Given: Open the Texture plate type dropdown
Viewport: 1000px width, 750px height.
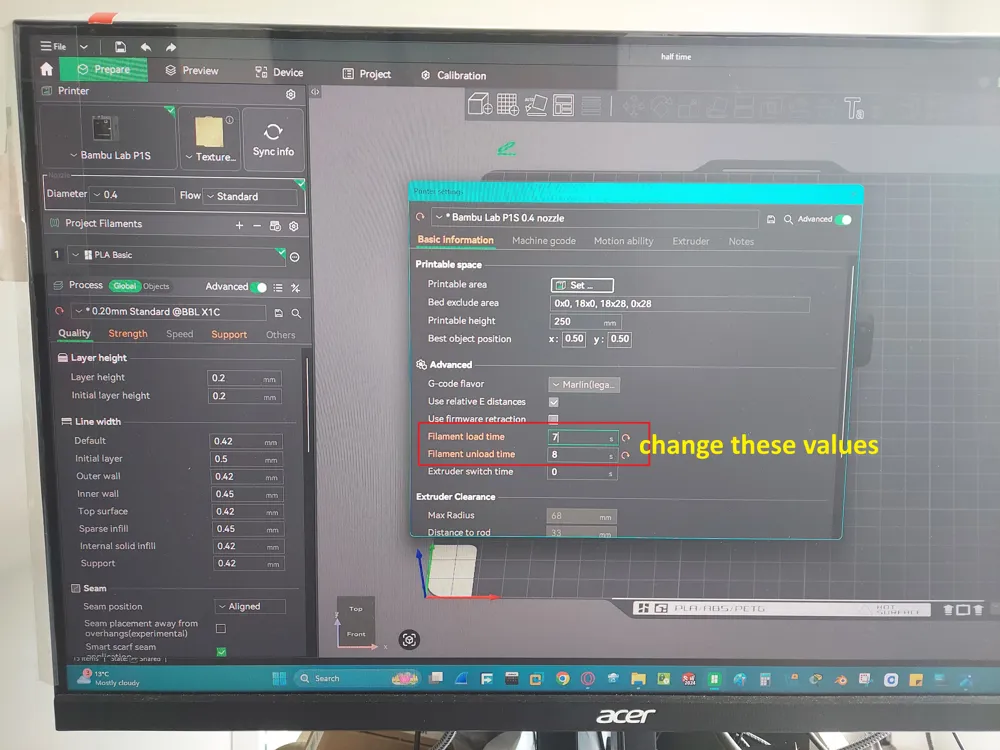Looking at the screenshot, I should (210, 157).
